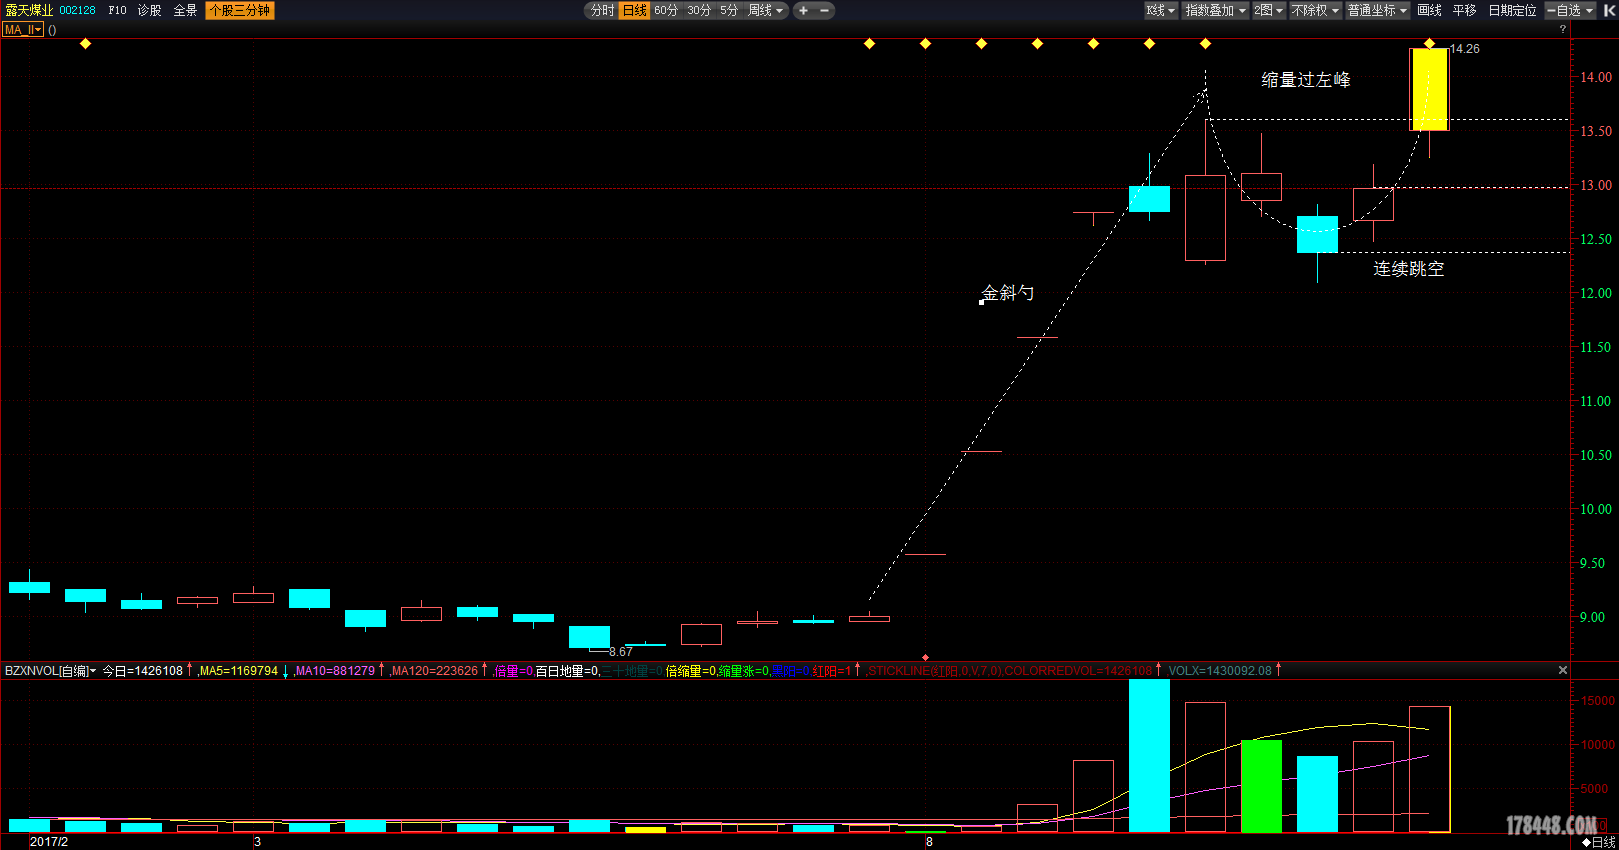Viewport: 1619px width, 850px height.
Task: Open the K线 chart type dropdown
Action: point(1161,10)
